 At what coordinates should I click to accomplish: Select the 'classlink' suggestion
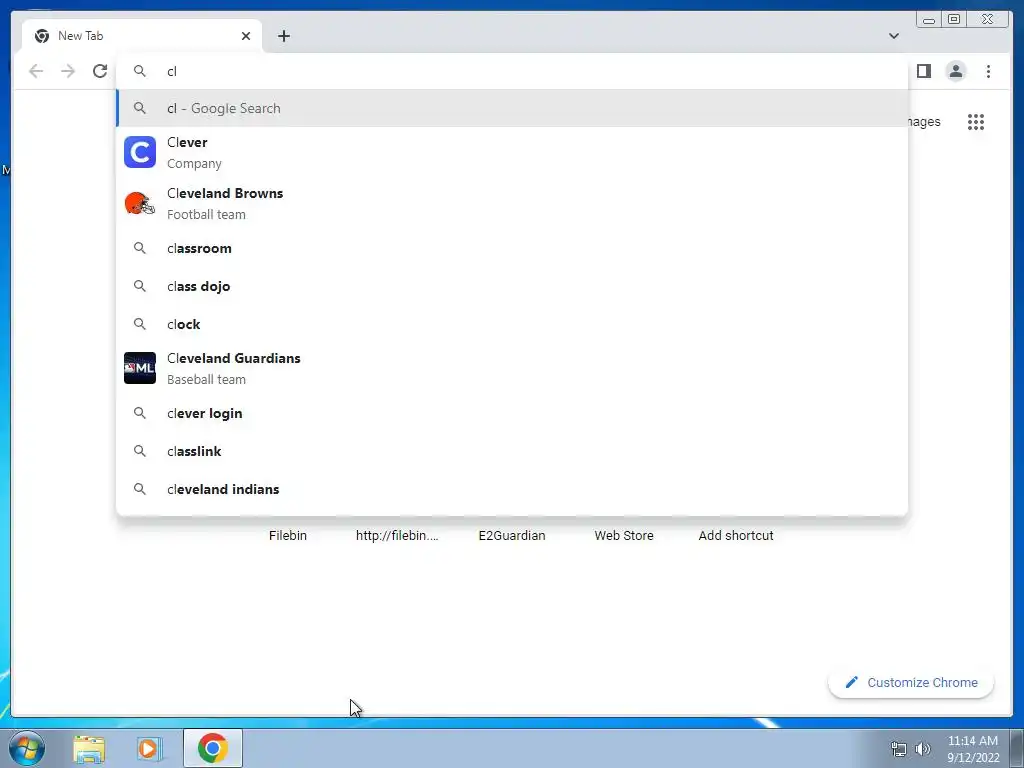tap(512, 451)
